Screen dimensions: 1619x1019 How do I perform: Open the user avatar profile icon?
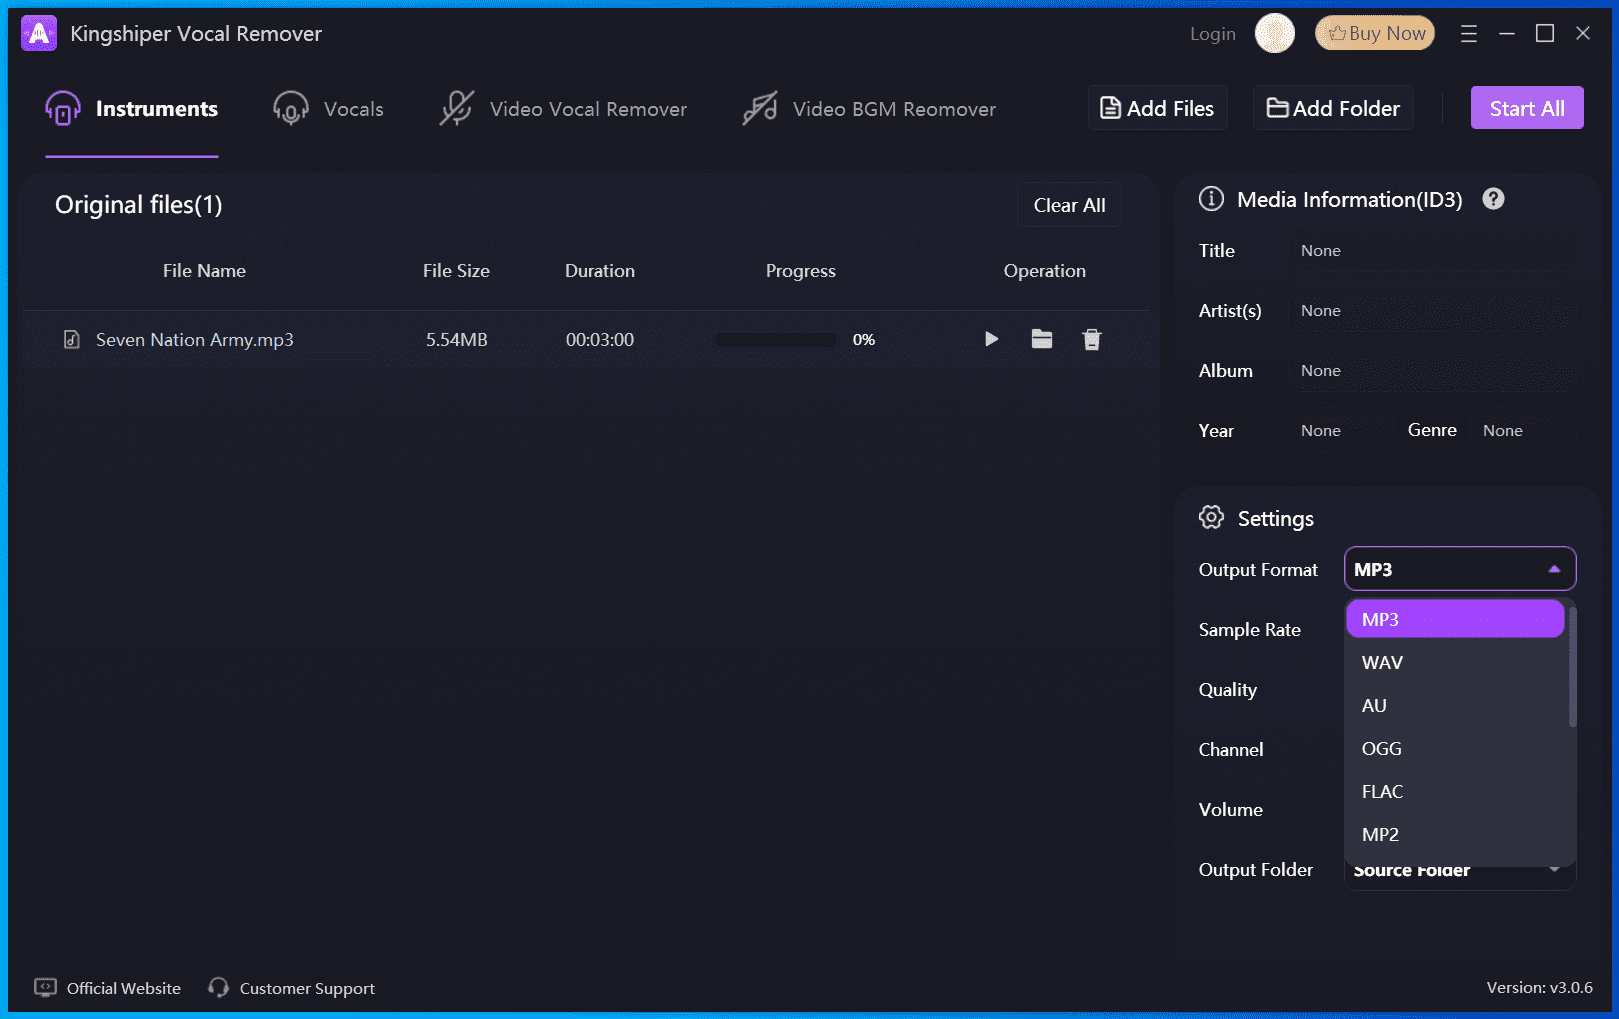coord(1275,33)
